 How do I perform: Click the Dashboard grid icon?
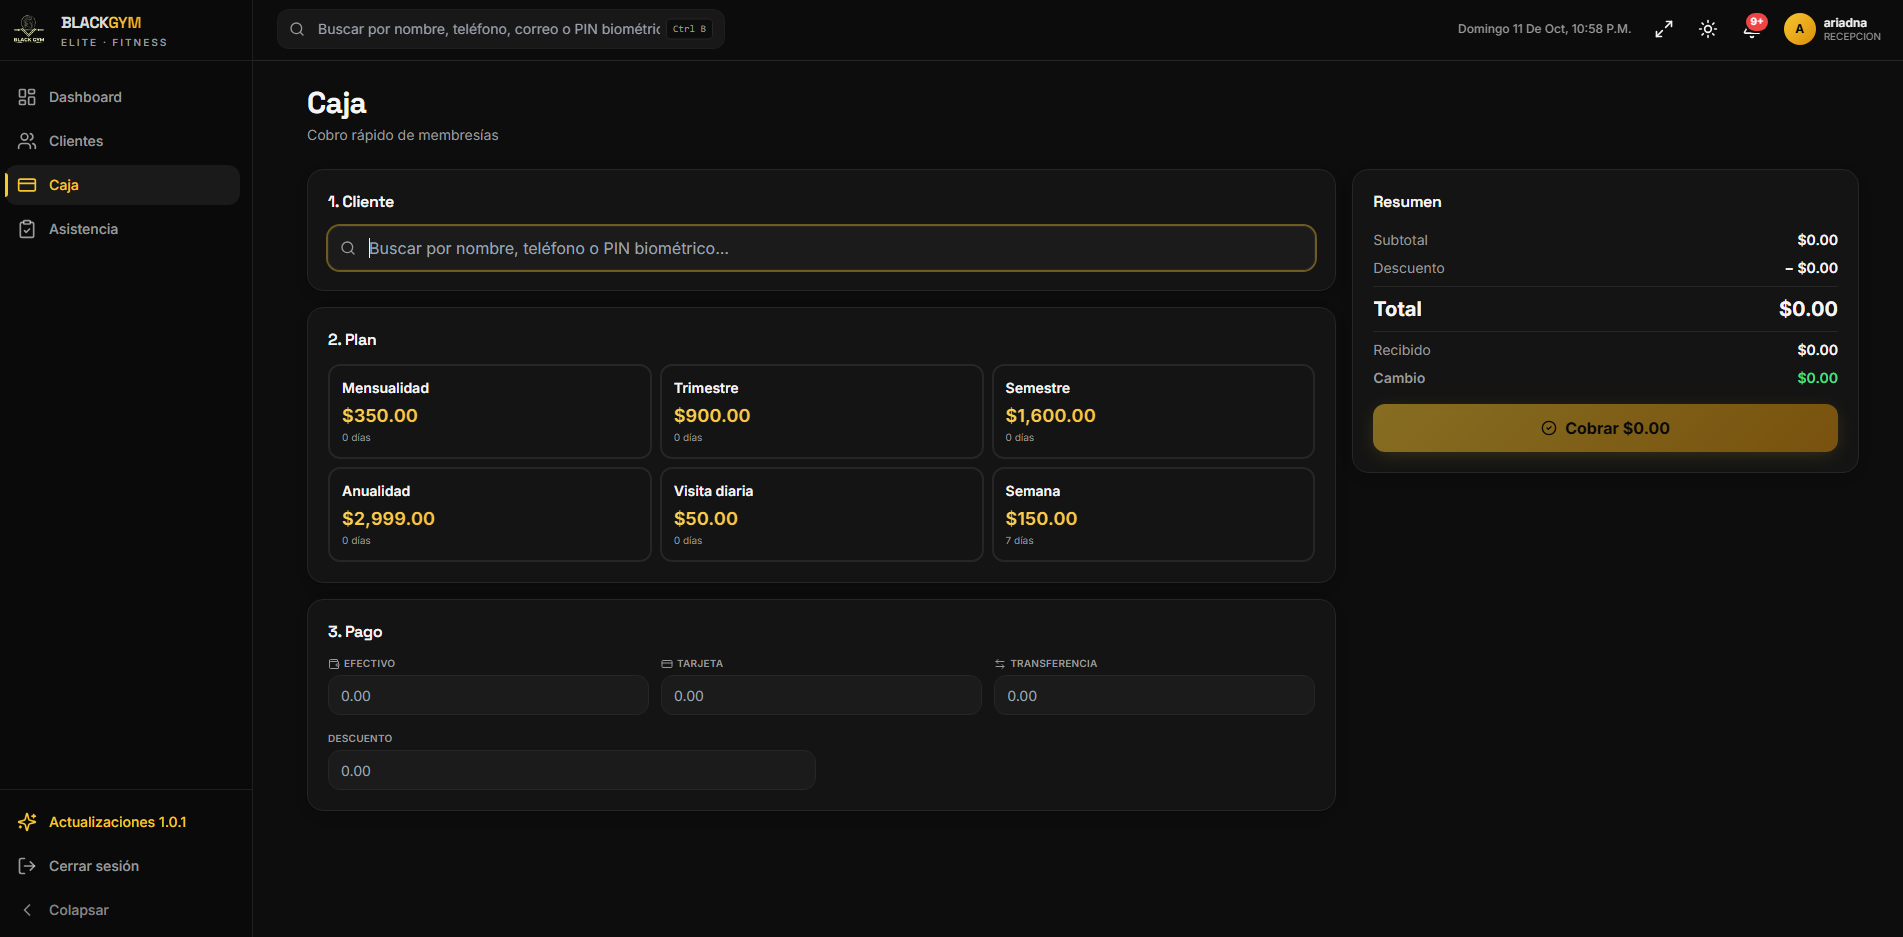tap(27, 97)
